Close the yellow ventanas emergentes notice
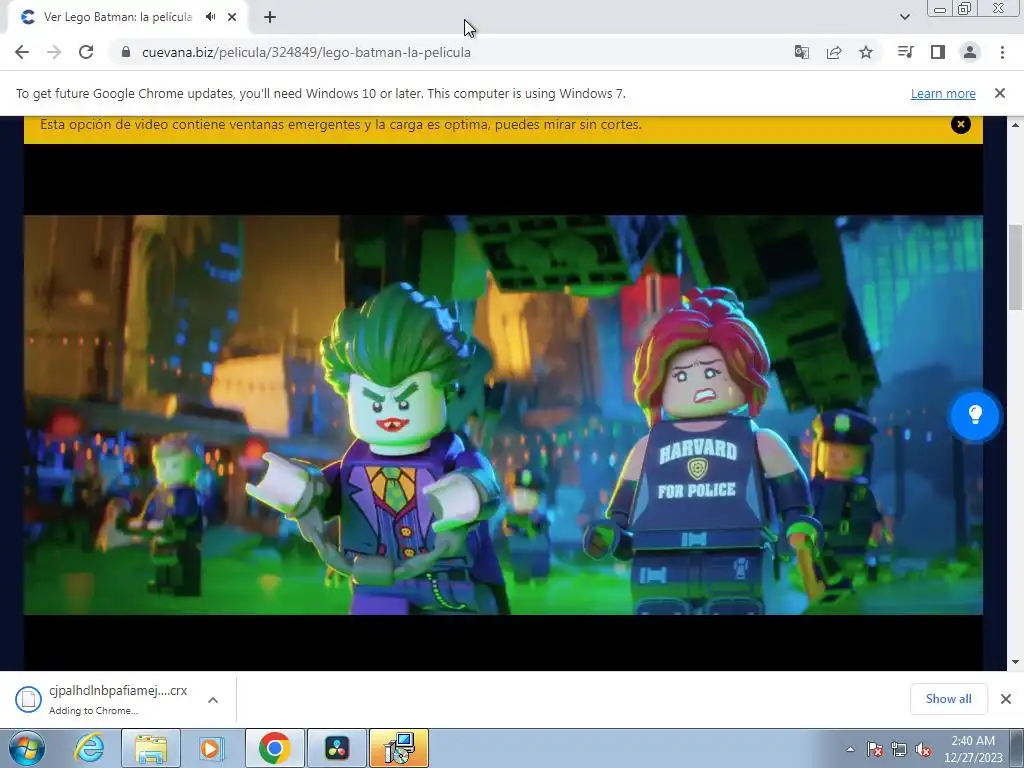Screen dimensions: 1024x768 pos(961,124)
